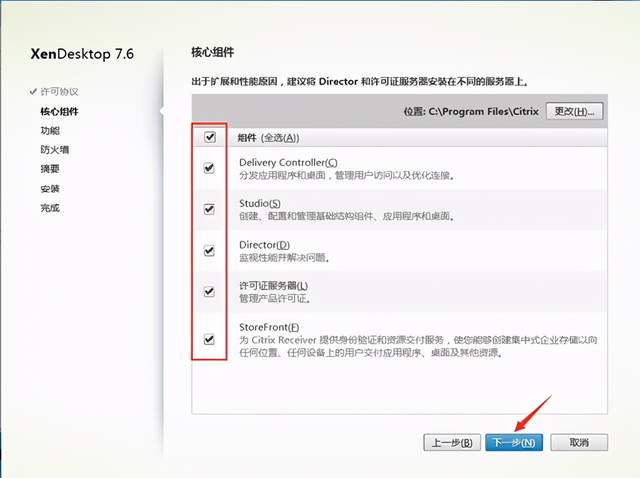Go back with 上一步(B) button
640x478 pixels.
pos(452,442)
